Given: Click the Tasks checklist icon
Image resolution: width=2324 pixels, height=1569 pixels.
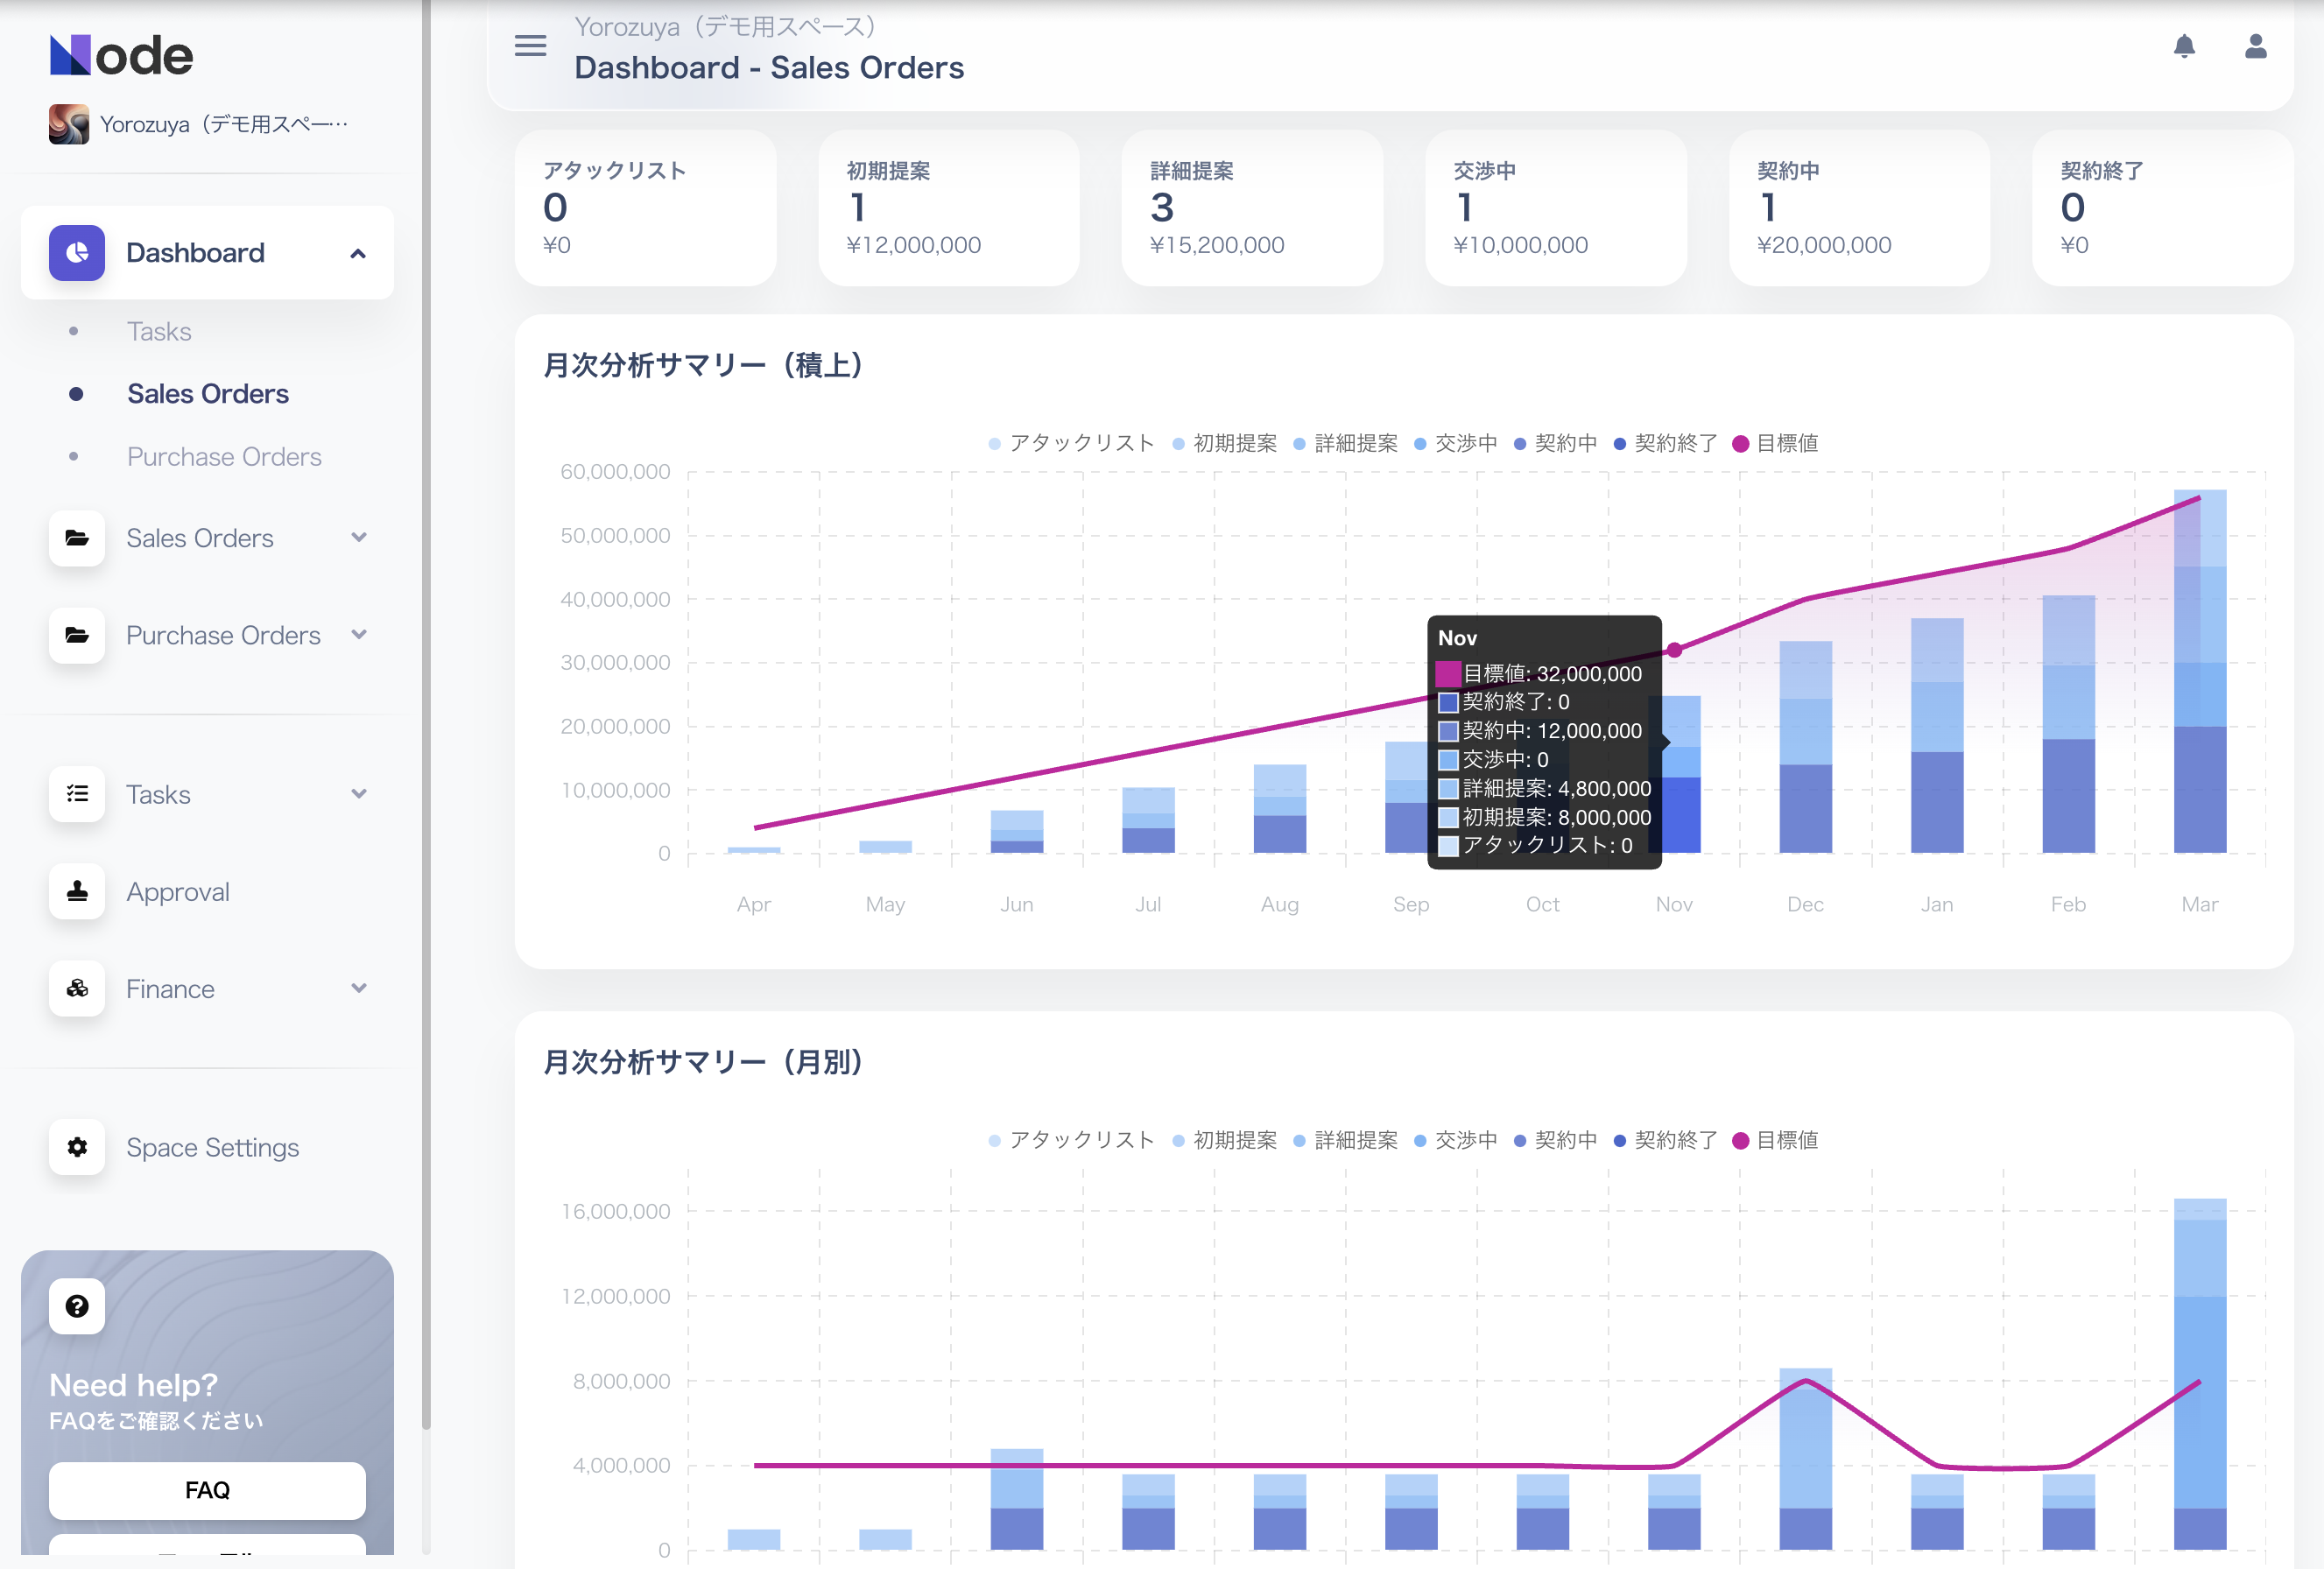Looking at the screenshot, I should [x=77, y=794].
